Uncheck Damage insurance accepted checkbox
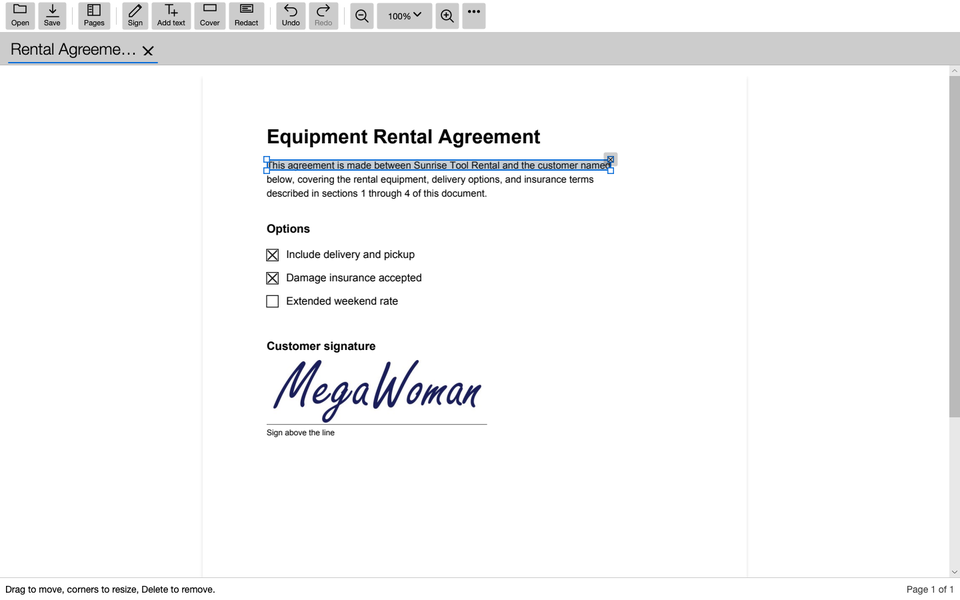This screenshot has height=600, width=960. (x=272, y=278)
